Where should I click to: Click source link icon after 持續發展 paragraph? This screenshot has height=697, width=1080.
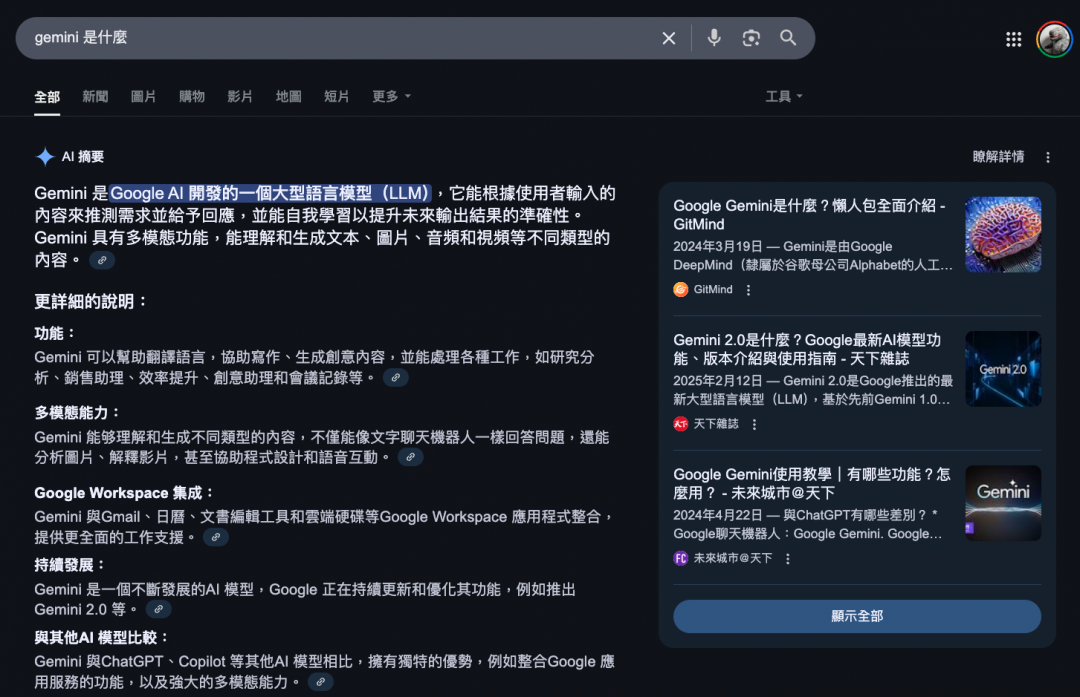point(158,610)
